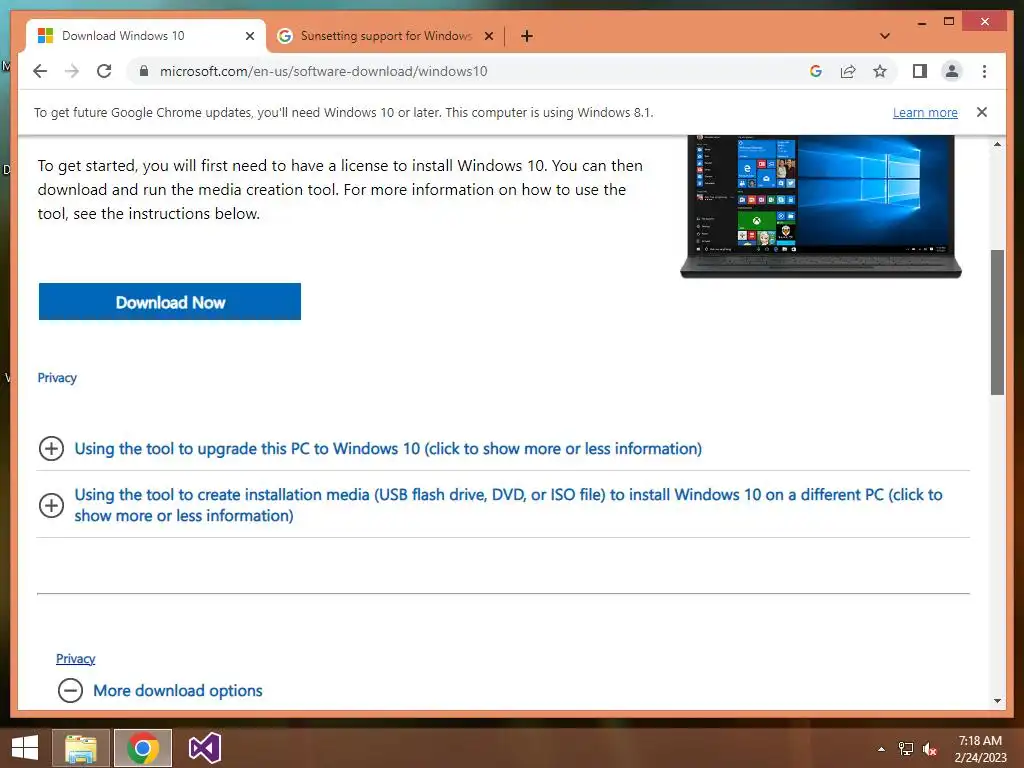
Task: Open the Chrome three-dot menu
Action: coord(984,71)
